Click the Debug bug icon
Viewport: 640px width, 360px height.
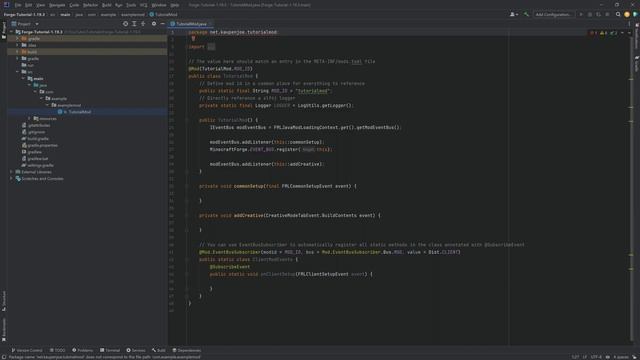pos(590,14)
